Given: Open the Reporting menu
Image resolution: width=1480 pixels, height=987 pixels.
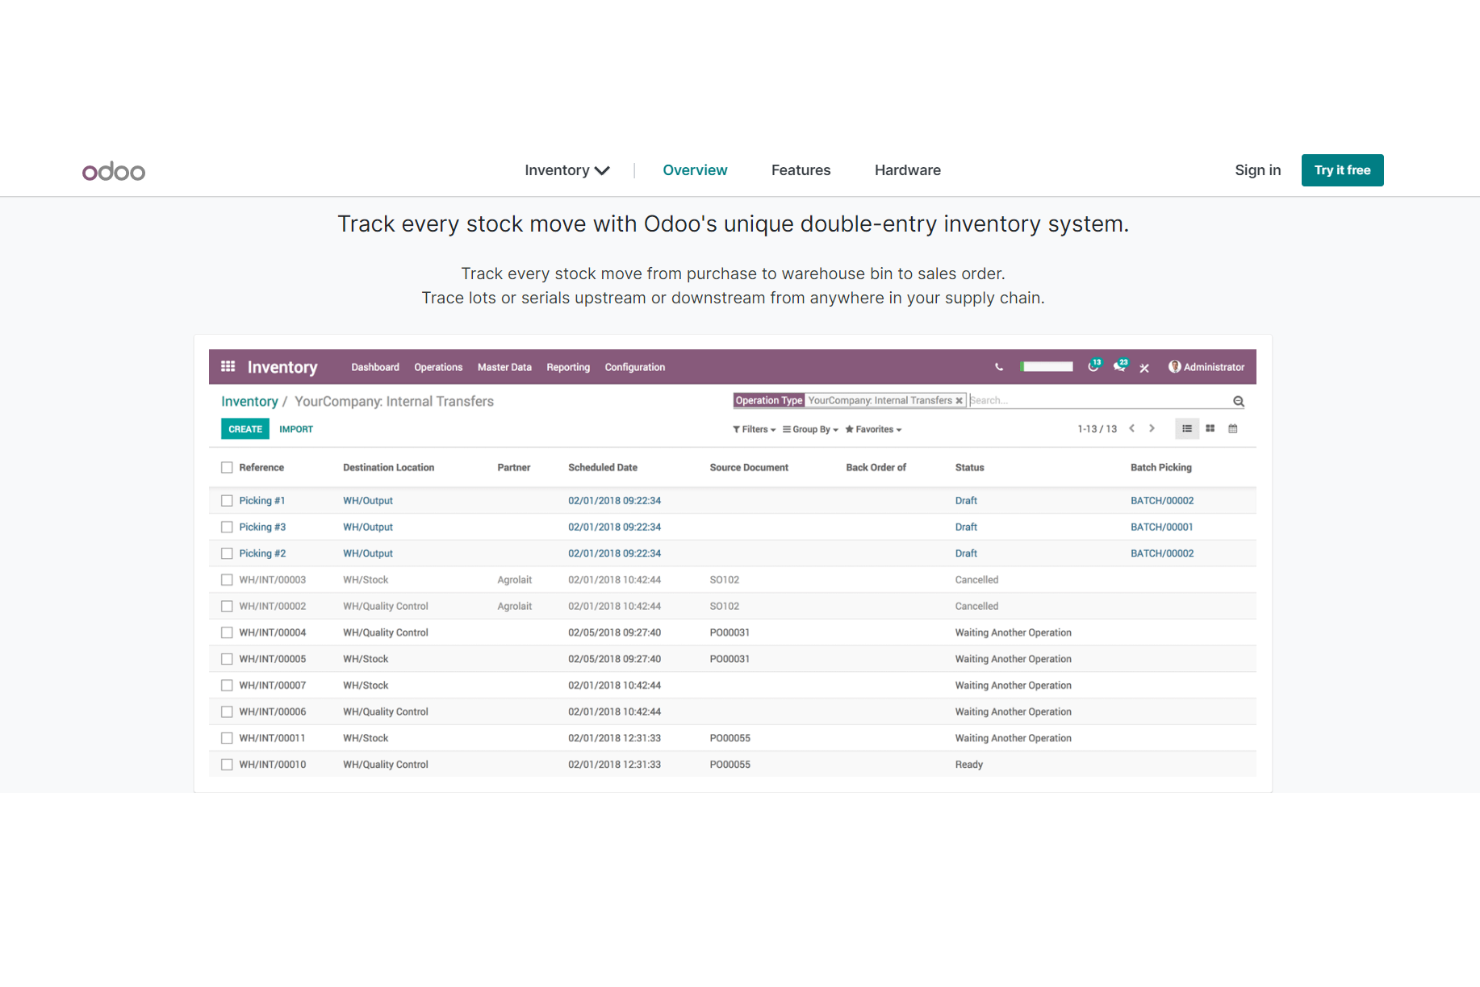Looking at the screenshot, I should point(568,367).
